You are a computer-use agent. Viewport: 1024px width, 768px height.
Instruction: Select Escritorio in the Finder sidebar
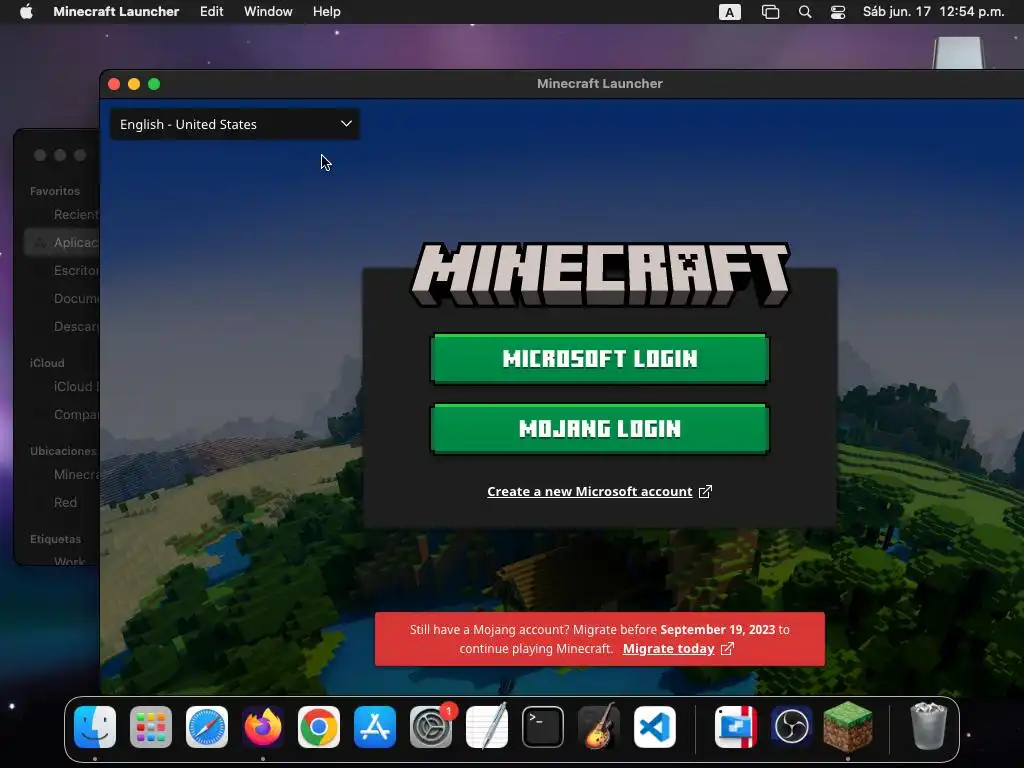(x=75, y=270)
